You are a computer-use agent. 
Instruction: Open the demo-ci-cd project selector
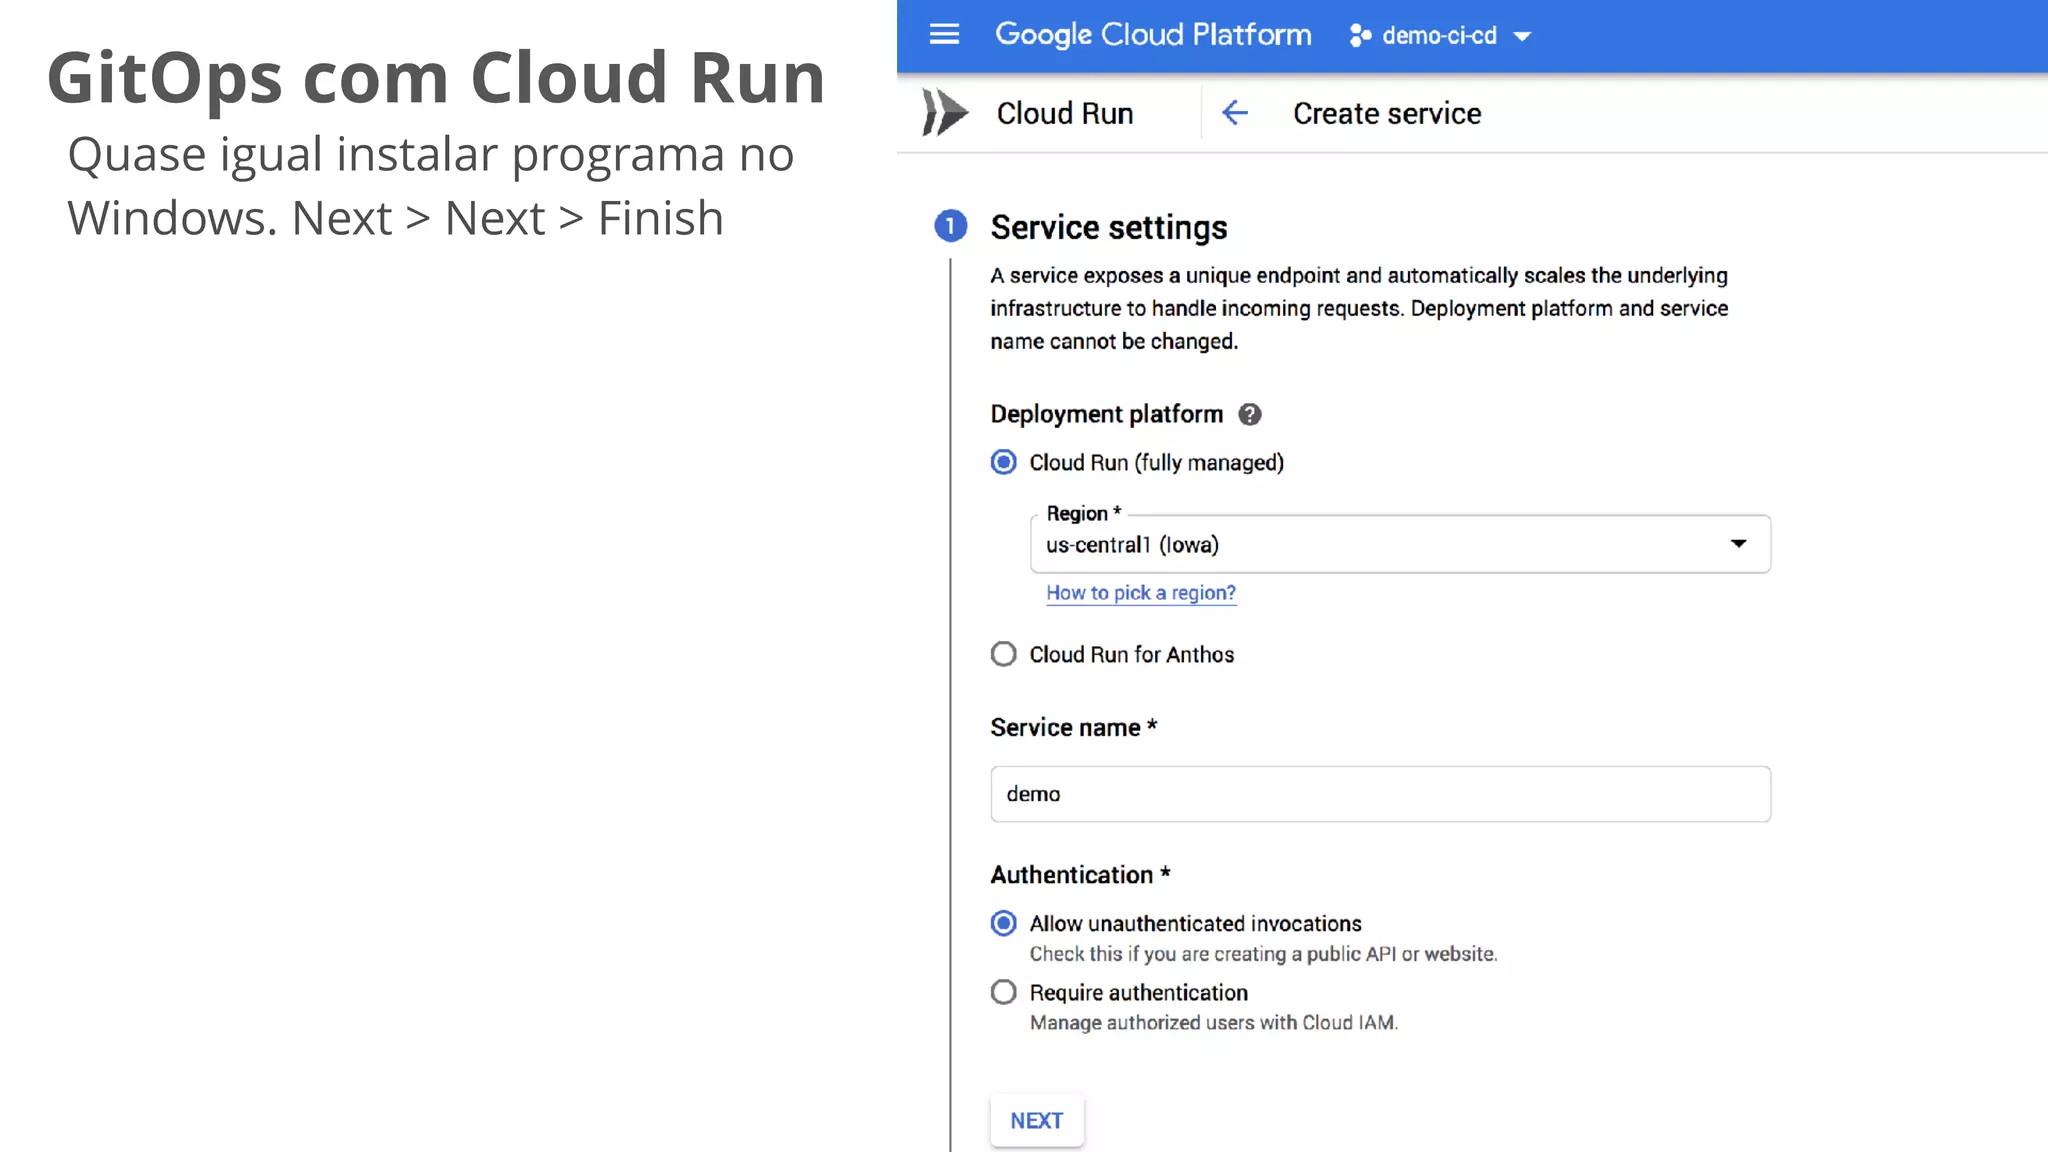coord(1440,36)
